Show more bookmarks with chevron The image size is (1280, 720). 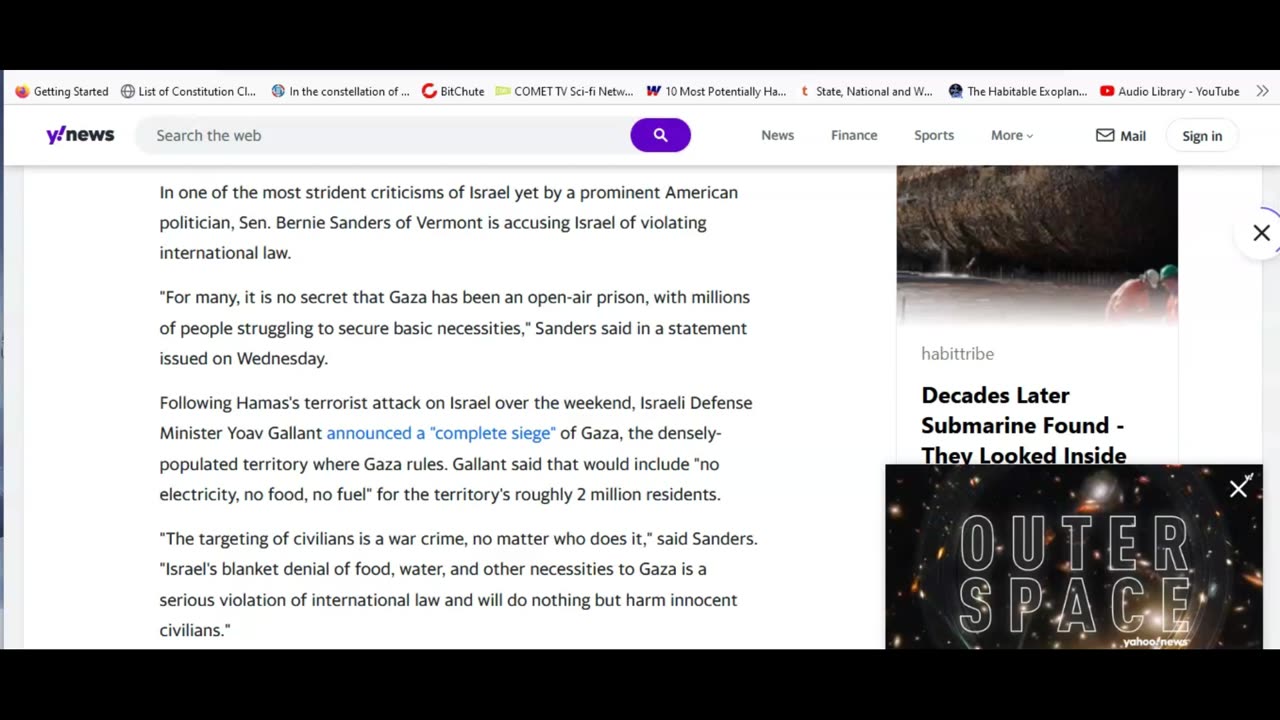pos(1262,91)
